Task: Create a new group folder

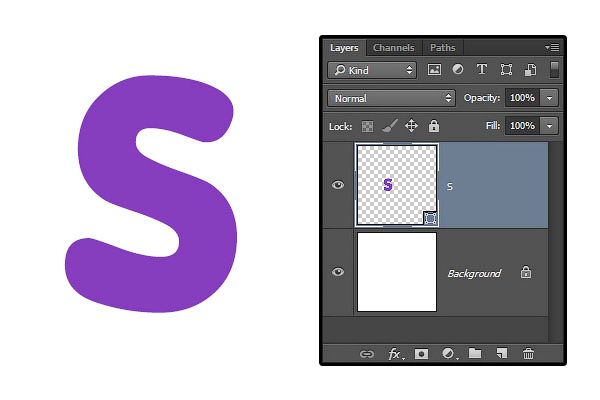Action: click(x=475, y=353)
